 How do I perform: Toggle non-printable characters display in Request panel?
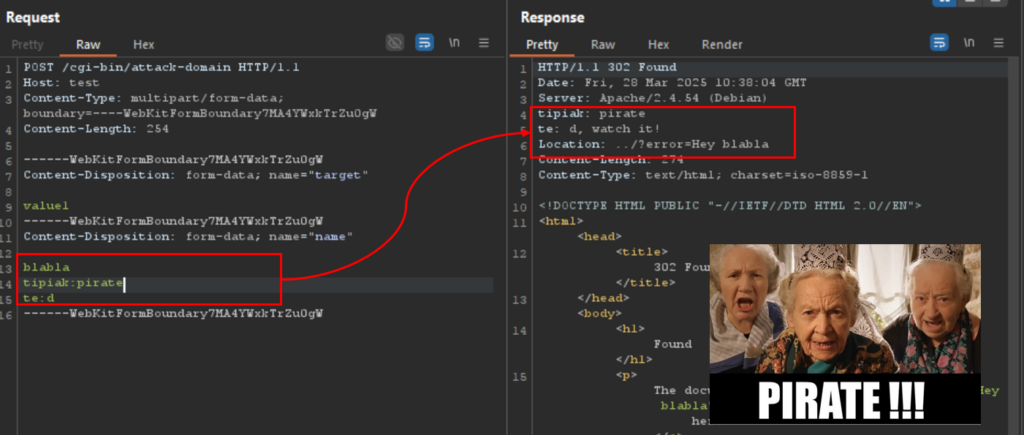coord(394,43)
